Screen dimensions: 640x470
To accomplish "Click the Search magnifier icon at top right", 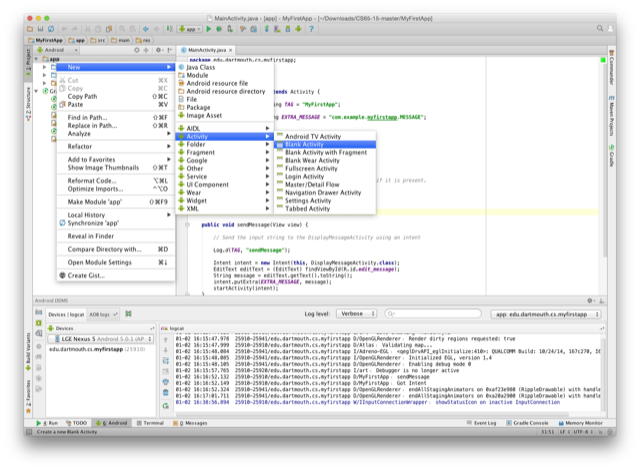I will pyautogui.click(x=600, y=28).
